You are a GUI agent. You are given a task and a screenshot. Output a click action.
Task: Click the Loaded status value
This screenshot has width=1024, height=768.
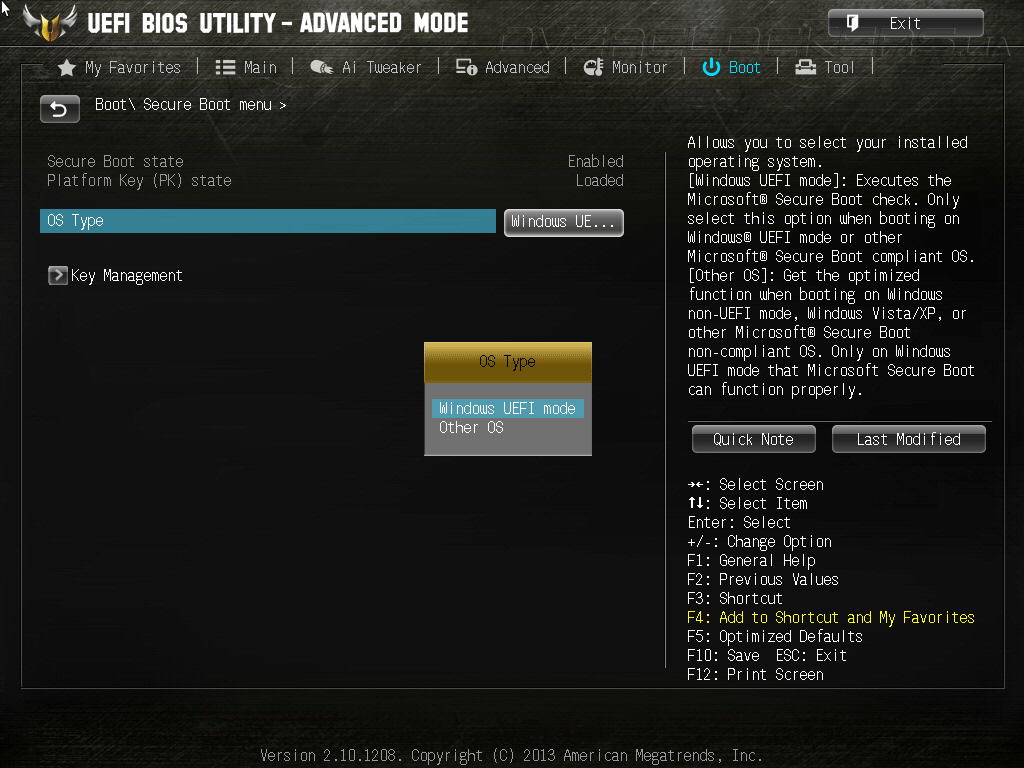click(x=600, y=180)
